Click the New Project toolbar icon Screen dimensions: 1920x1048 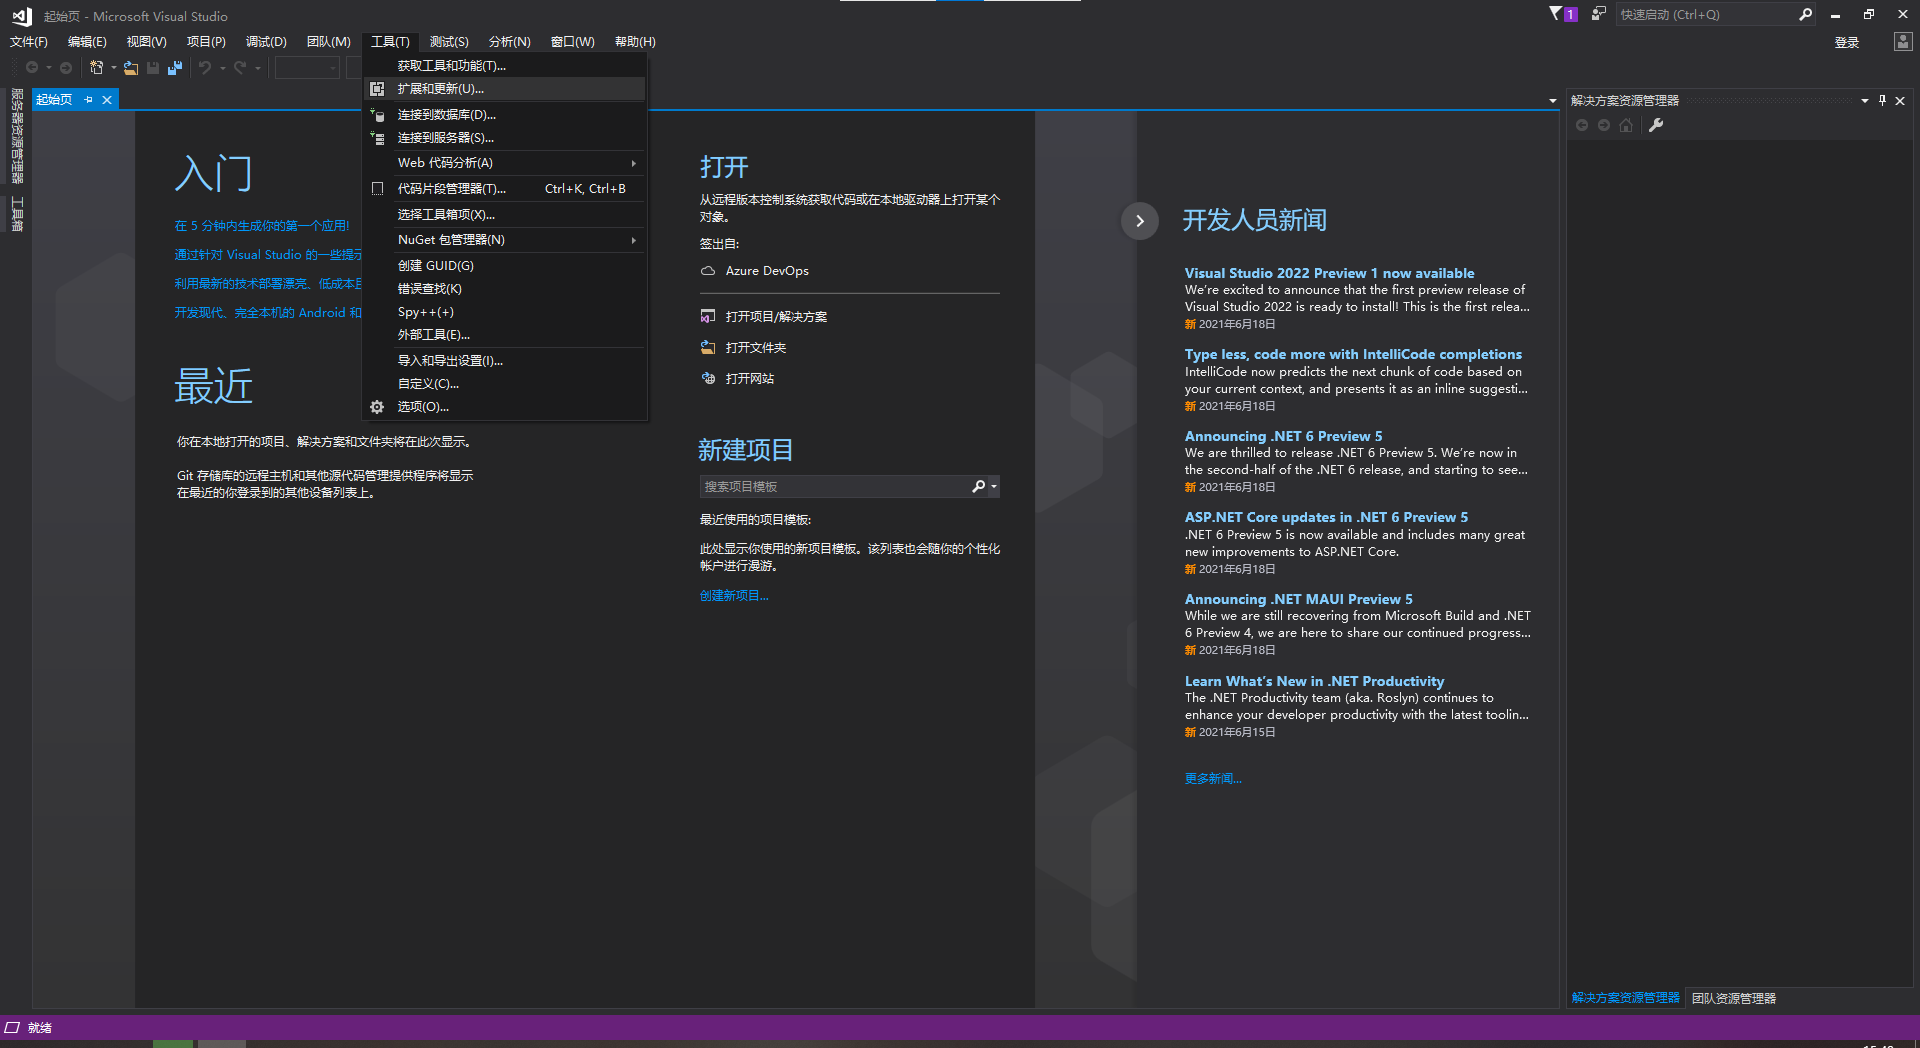pos(97,67)
